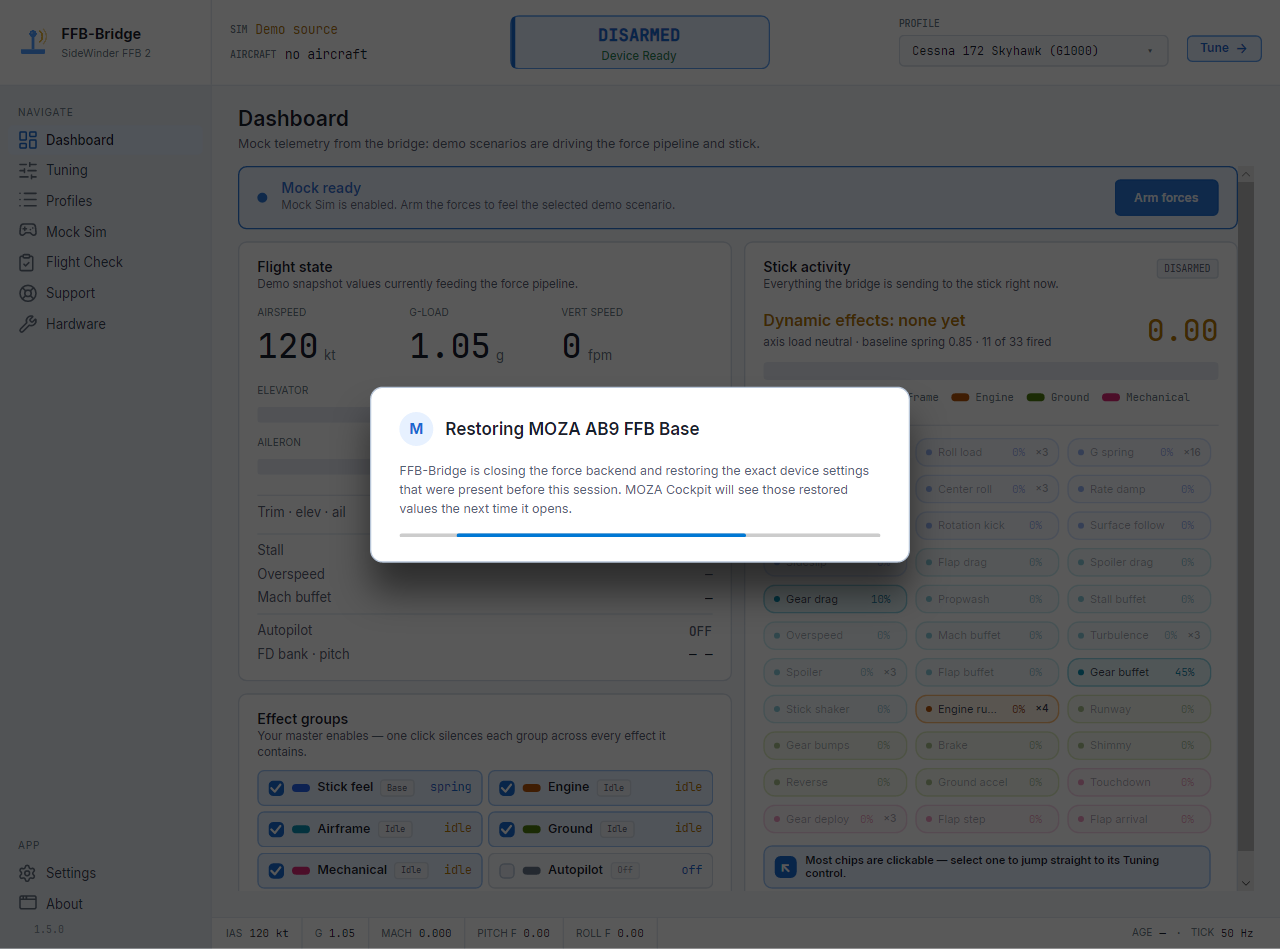Click the scrollbar up arrow
Screen dimensions: 1280x949
(1246, 174)
